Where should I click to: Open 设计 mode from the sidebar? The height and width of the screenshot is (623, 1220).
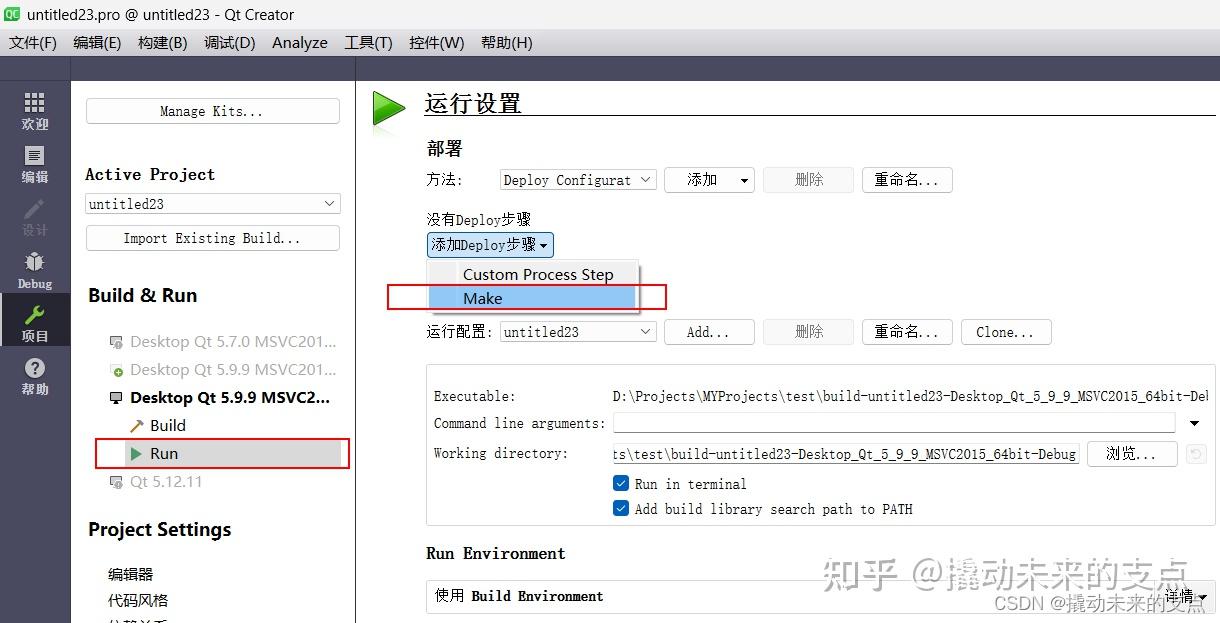point(34,218)
